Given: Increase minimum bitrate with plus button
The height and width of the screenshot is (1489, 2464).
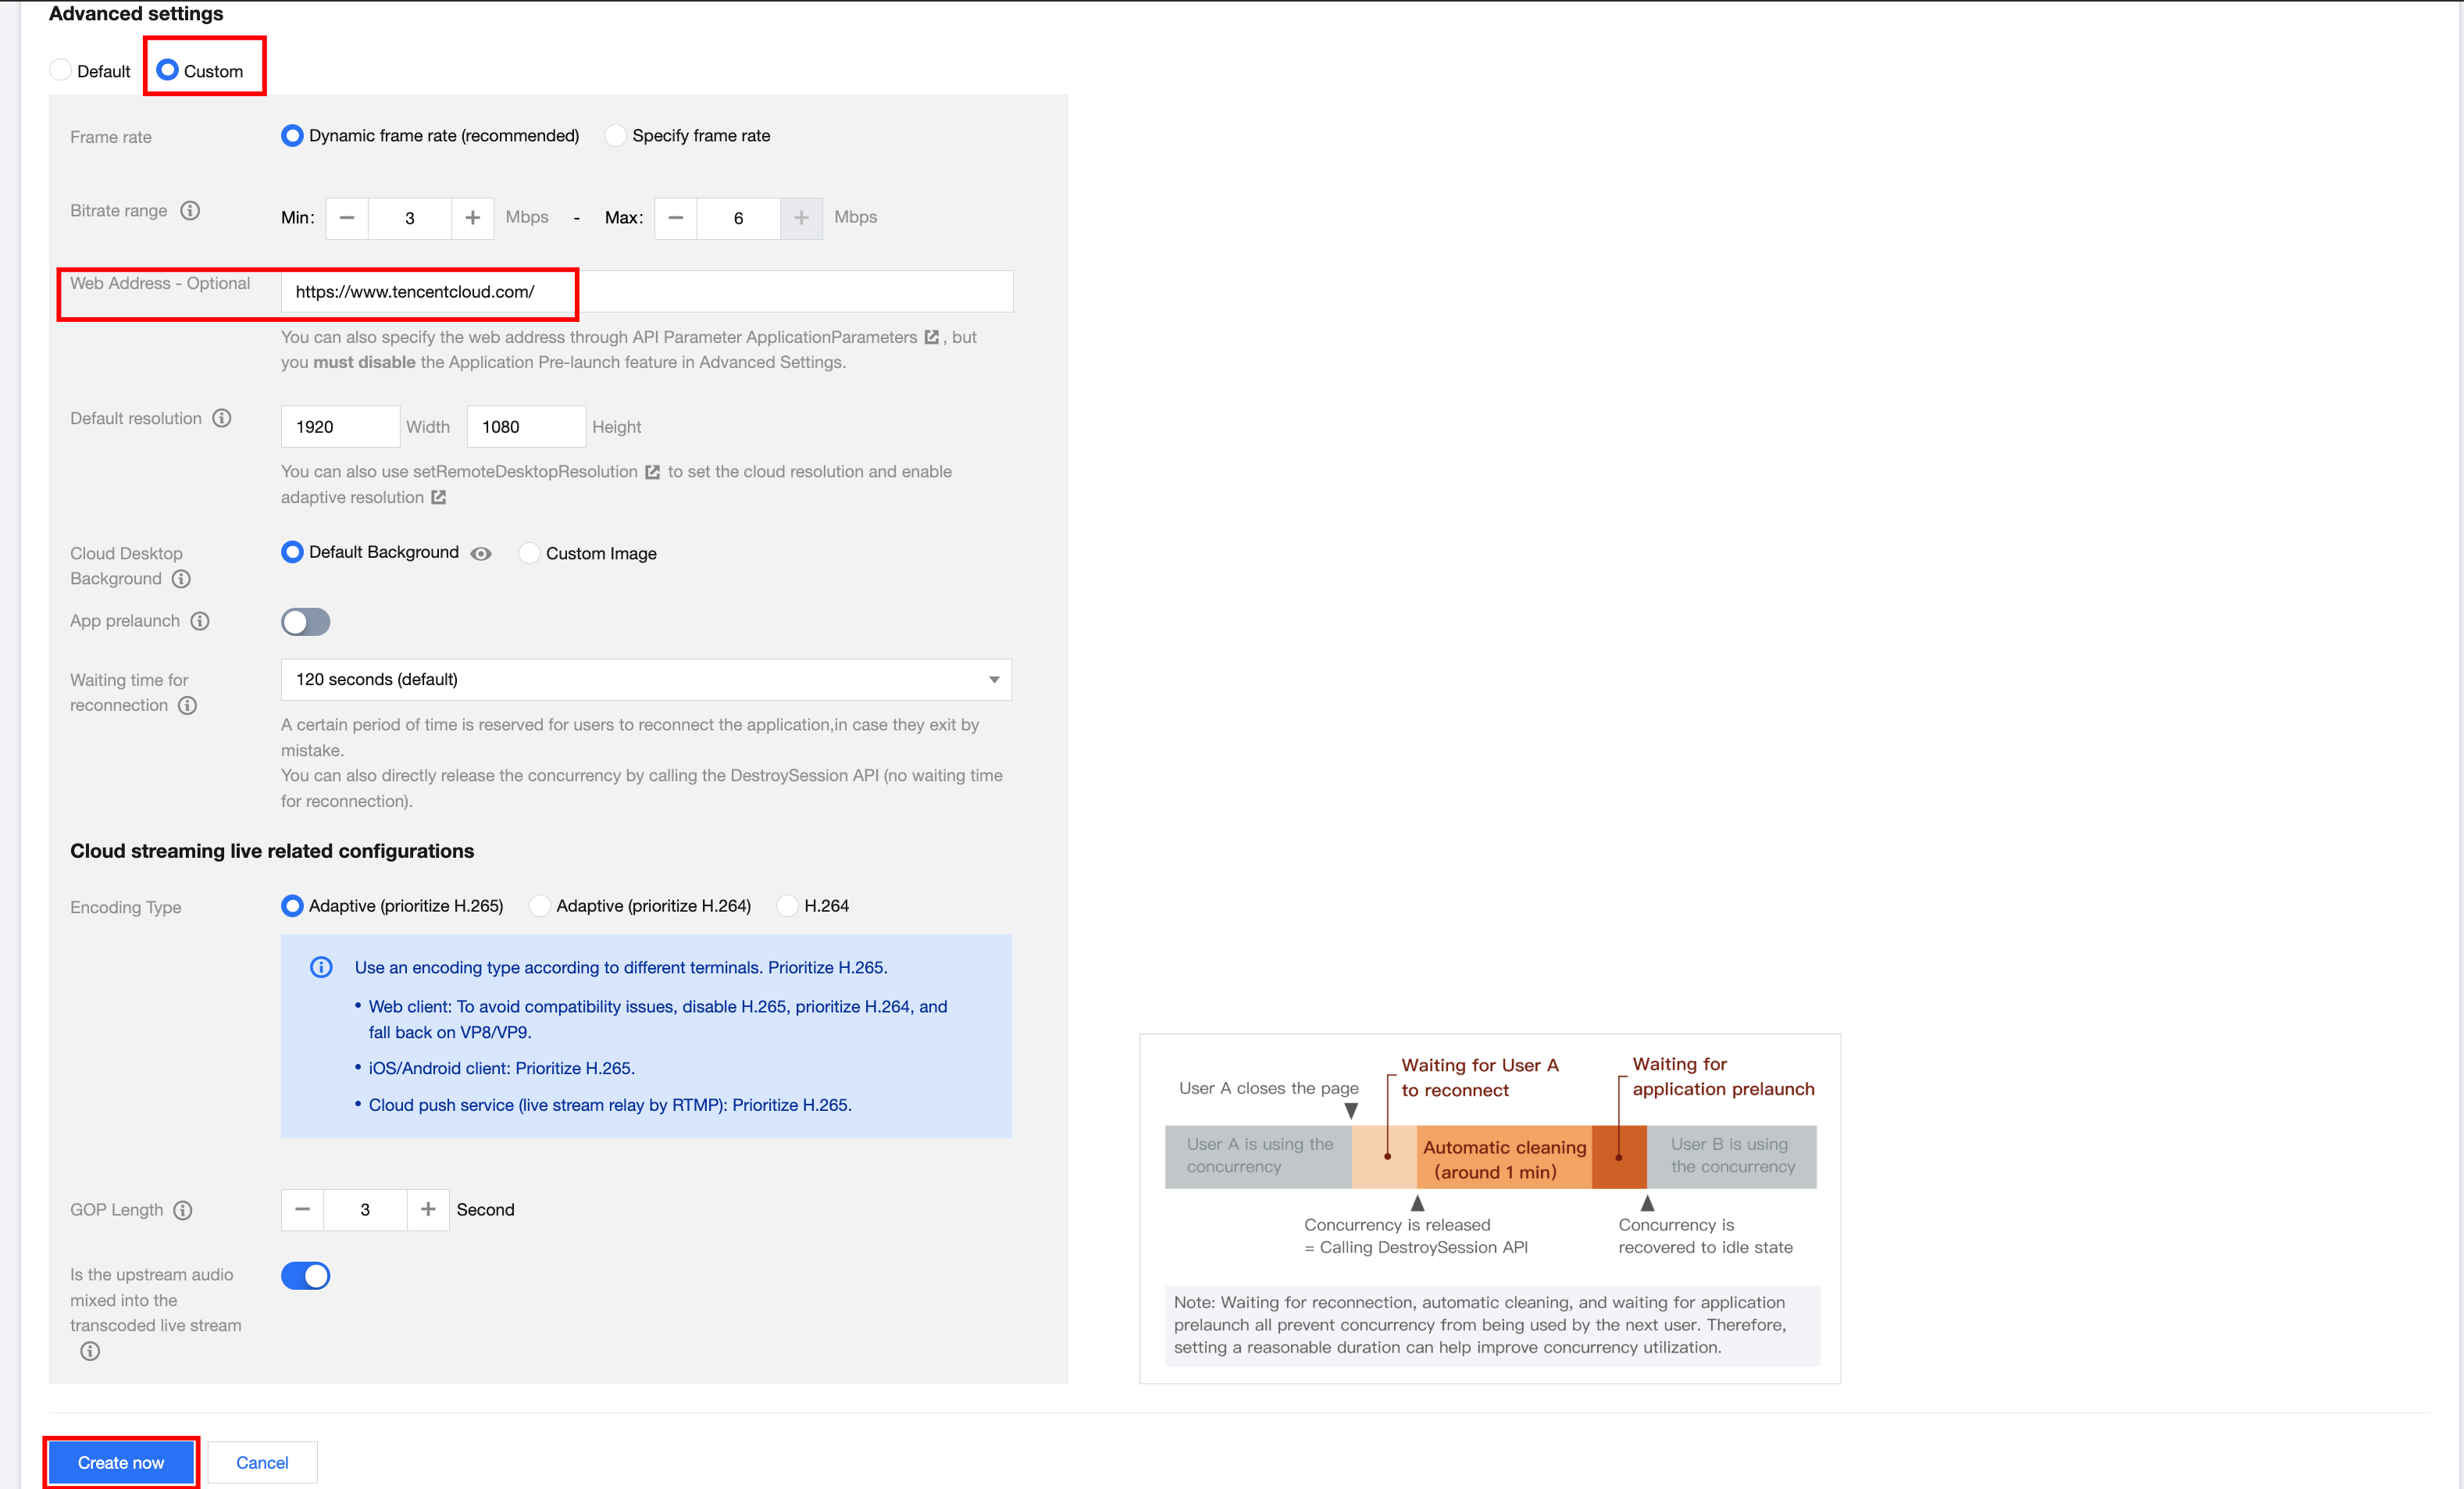Looking at the screenshot, I should click(x=472, y=218).
